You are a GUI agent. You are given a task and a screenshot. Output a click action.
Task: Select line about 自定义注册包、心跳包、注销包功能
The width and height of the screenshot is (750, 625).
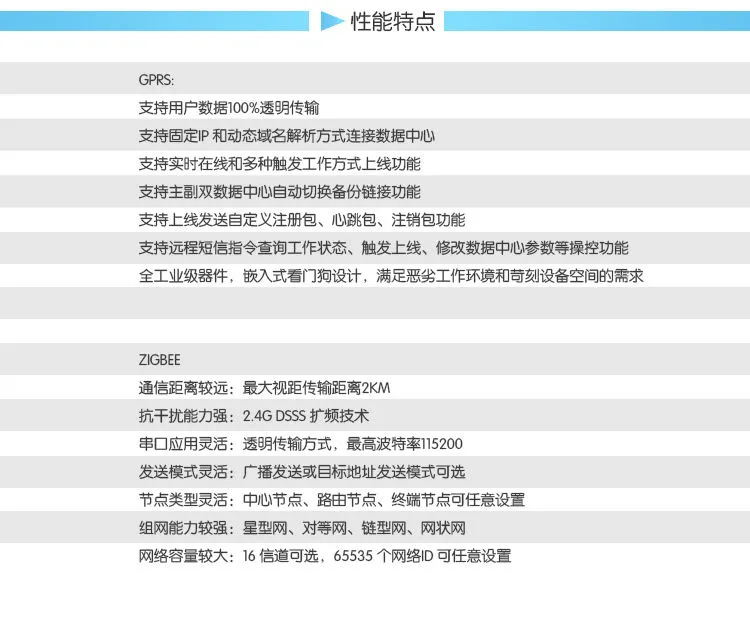pos(302,220)
